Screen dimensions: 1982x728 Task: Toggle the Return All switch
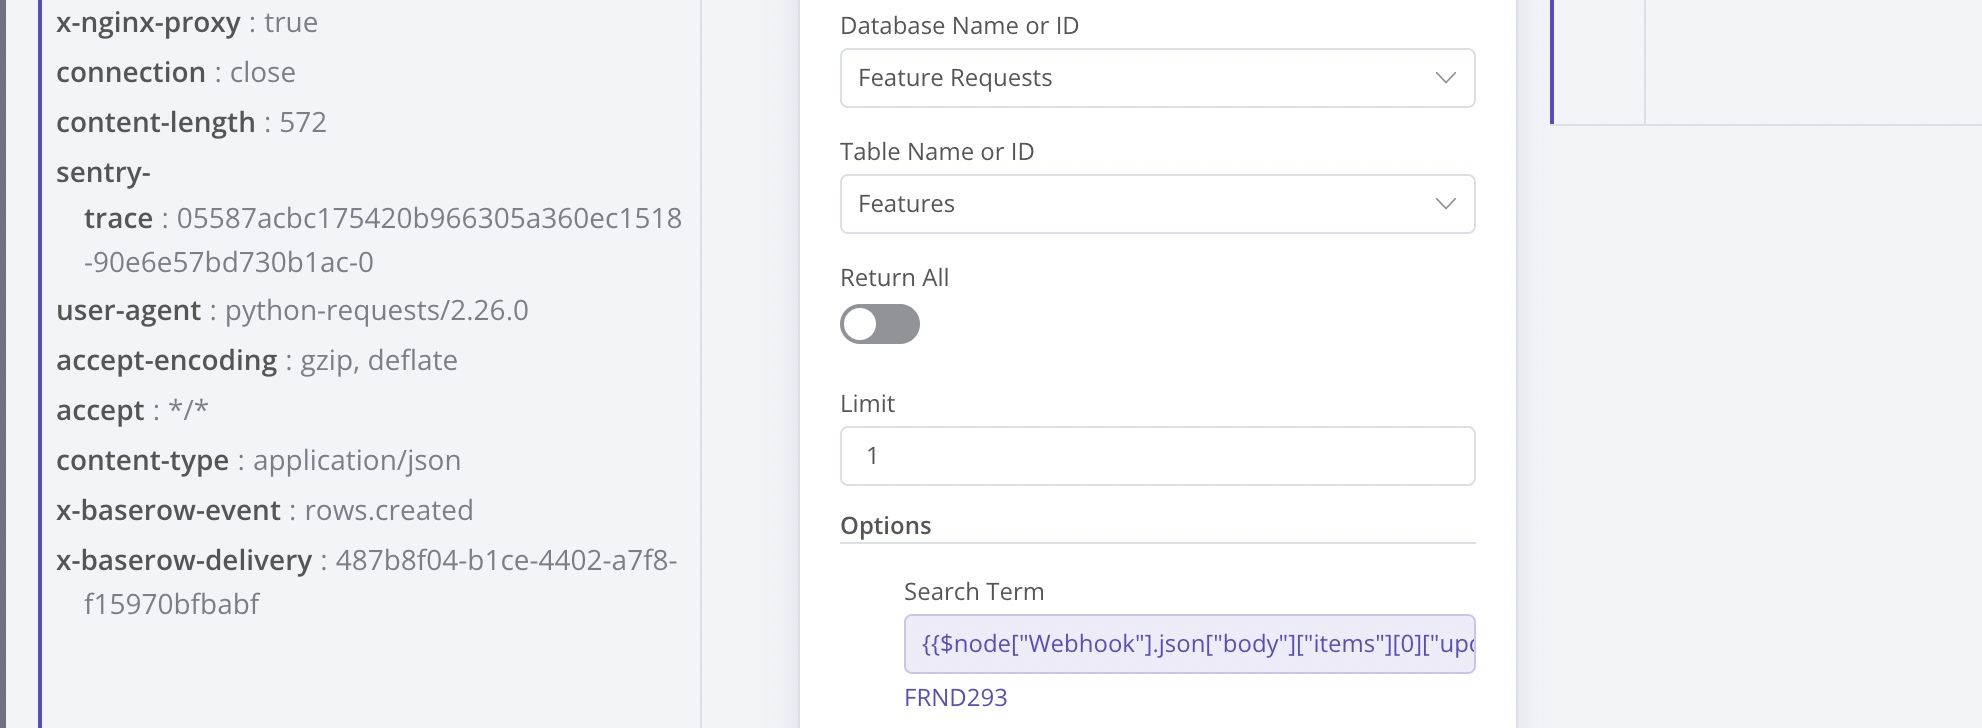click(879, 324)
